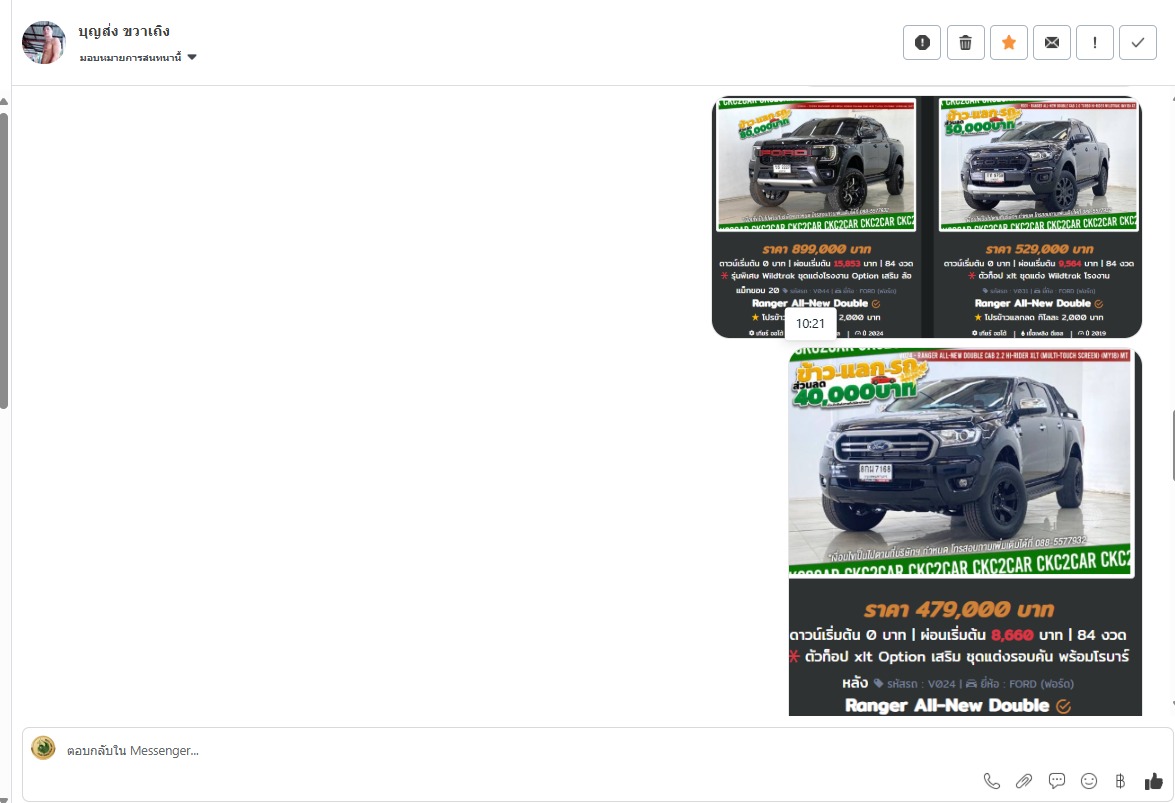The image size is (1175, 803).
Task: Open the 479,000 baht Ranger image
Action: click(x=965, y=532)
